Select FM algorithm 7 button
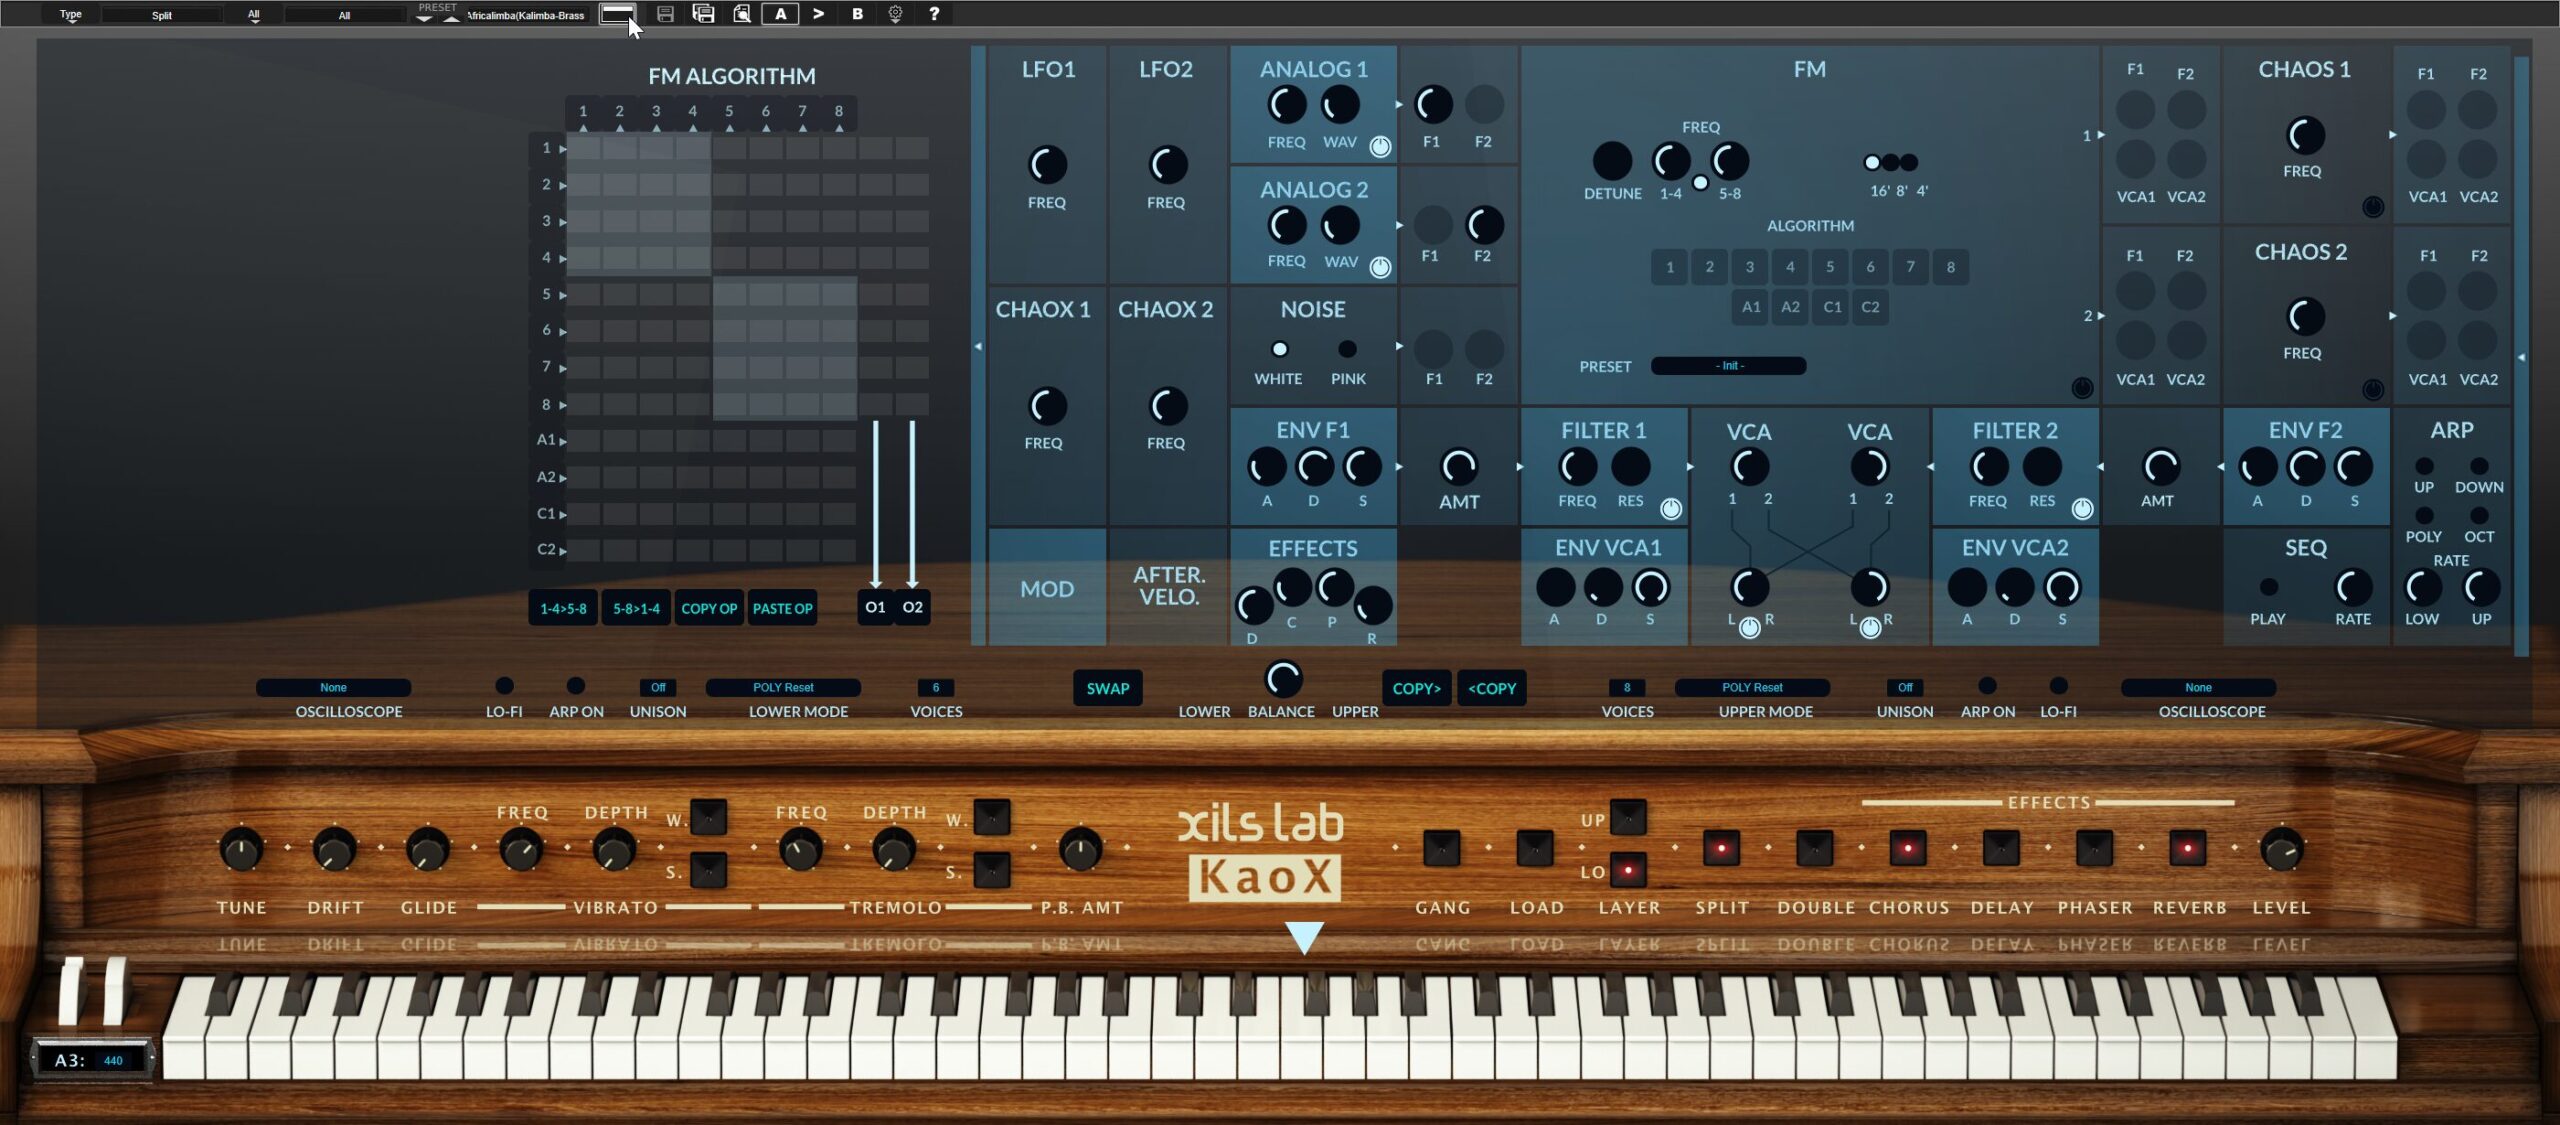Image resolution: width=2560 pixels, height=1125 pixels. [1910, 267]
